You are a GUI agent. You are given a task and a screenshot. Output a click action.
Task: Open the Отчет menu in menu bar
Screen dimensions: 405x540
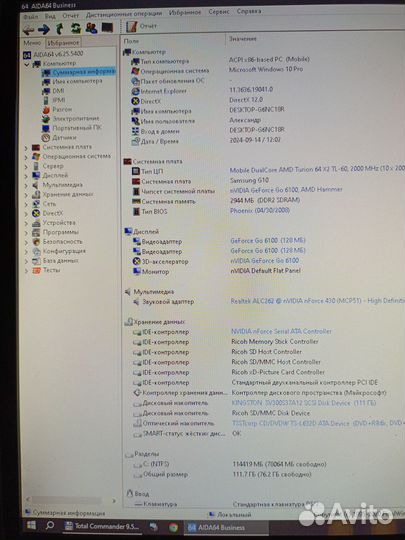point(71,15)
